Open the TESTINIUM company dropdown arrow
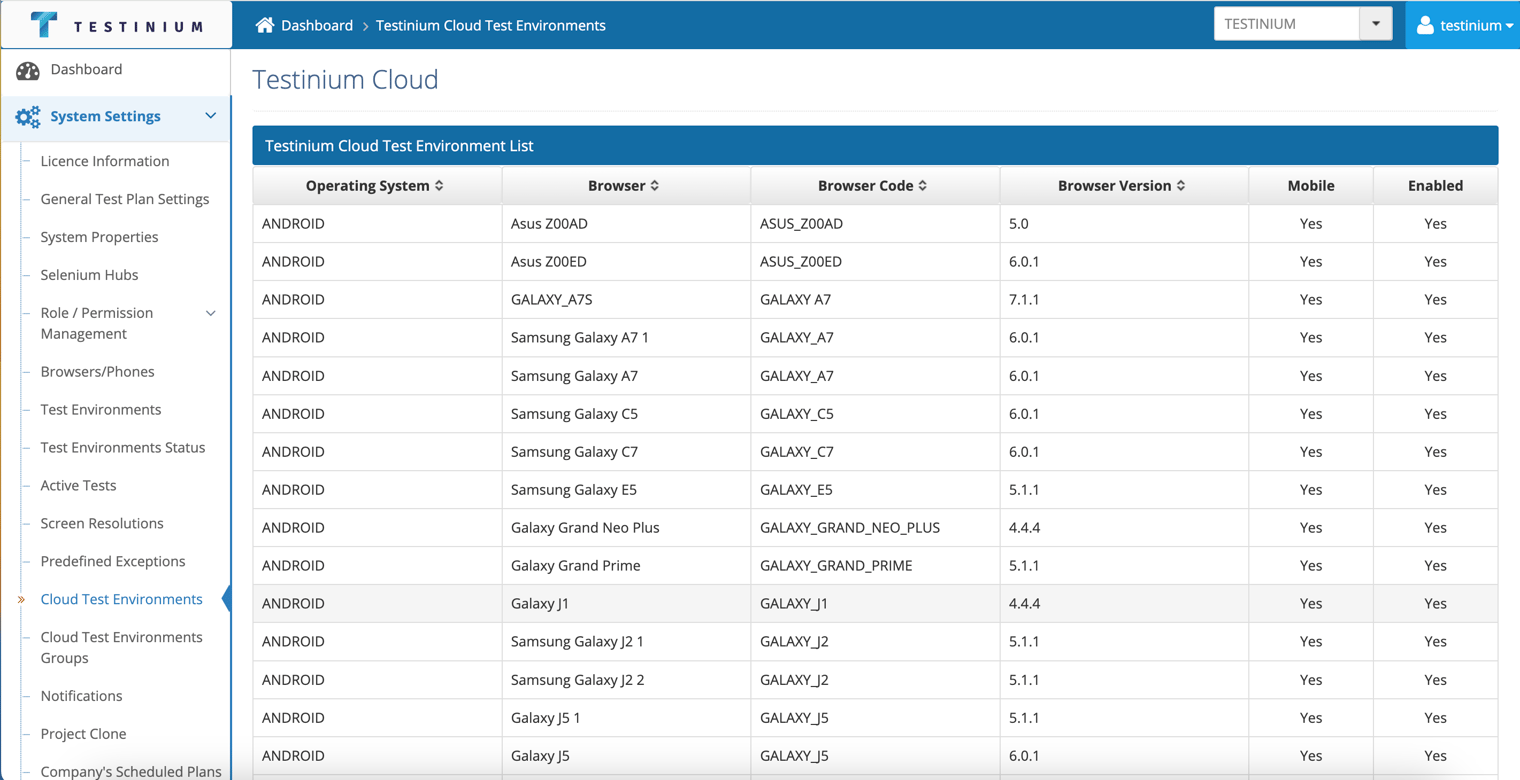 (1376, 24)
